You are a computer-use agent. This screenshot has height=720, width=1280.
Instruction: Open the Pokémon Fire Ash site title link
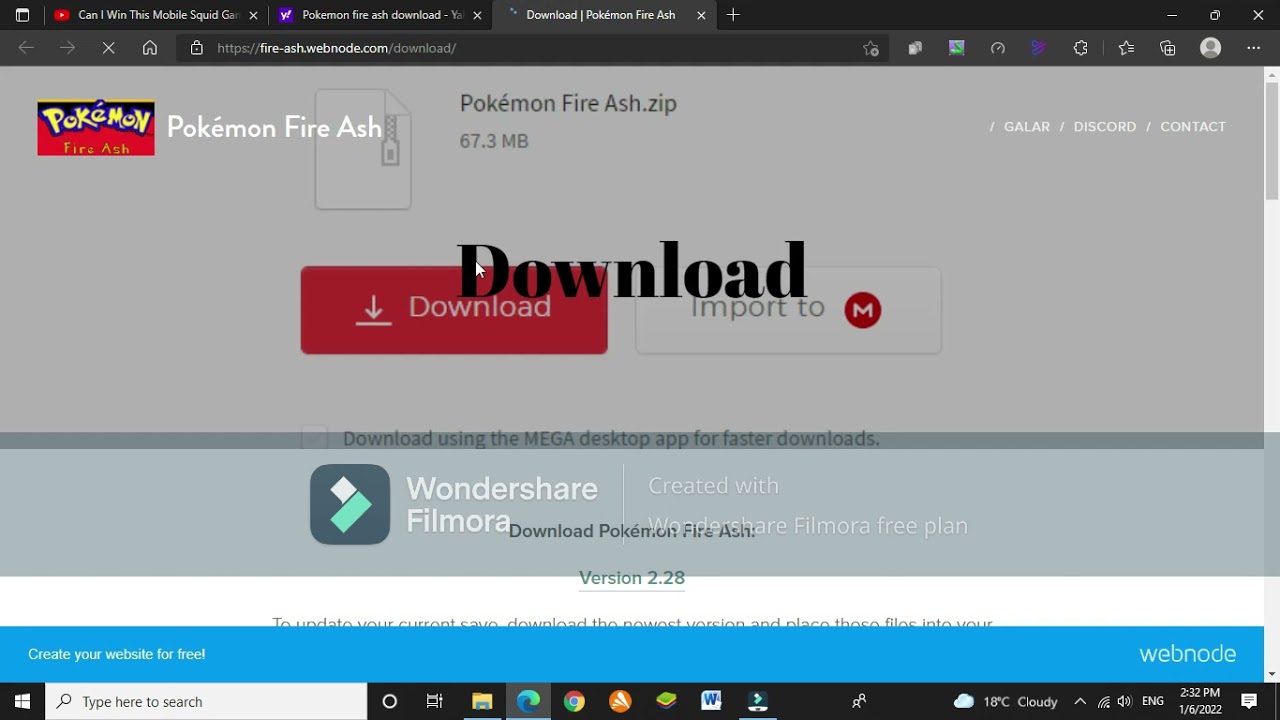[x=274, y=127]
